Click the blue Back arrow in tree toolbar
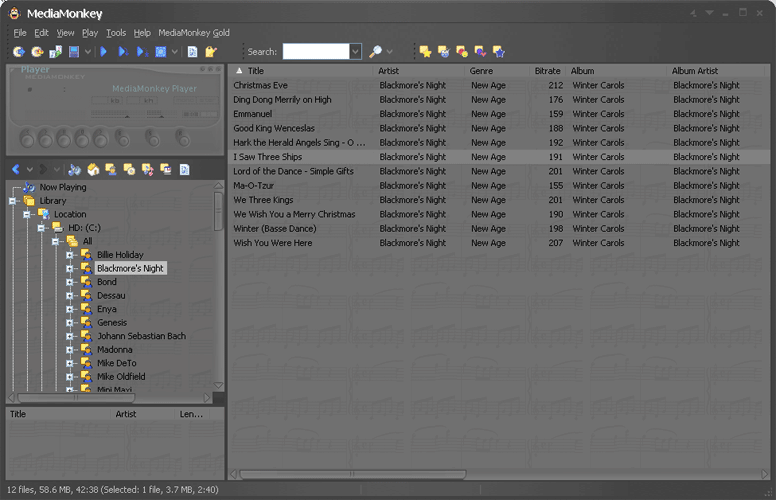Screen dimensions: 776x500 click(x=16, y=169)
